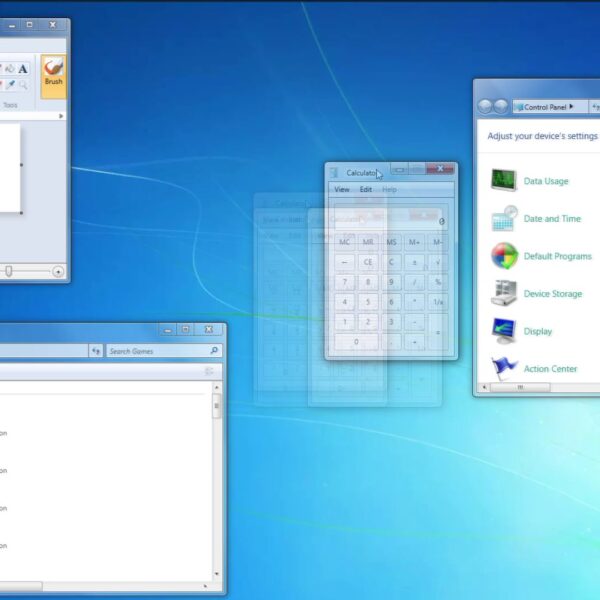This screenshot has height=600, width=600.
Task: Click the Games window scrollbar up arrow
Action: pos(217,388)
